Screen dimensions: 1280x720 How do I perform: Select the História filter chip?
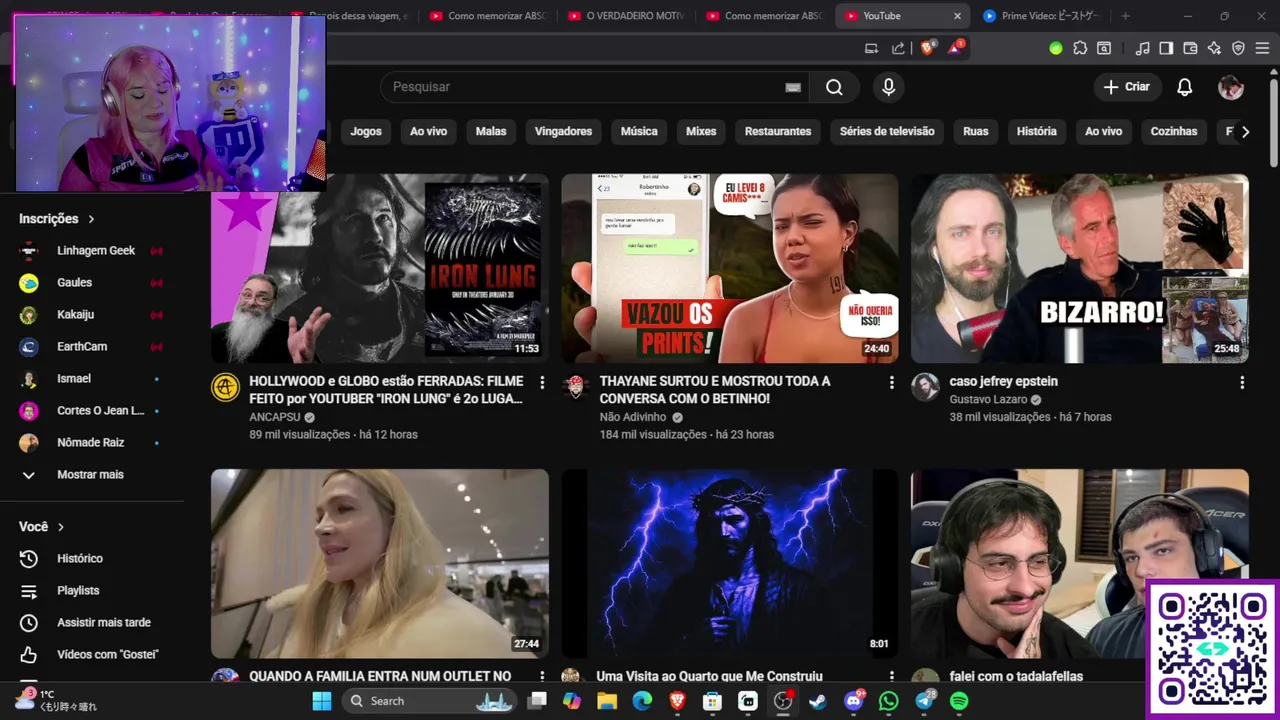pyautogui.click(x=1036, y=131)
